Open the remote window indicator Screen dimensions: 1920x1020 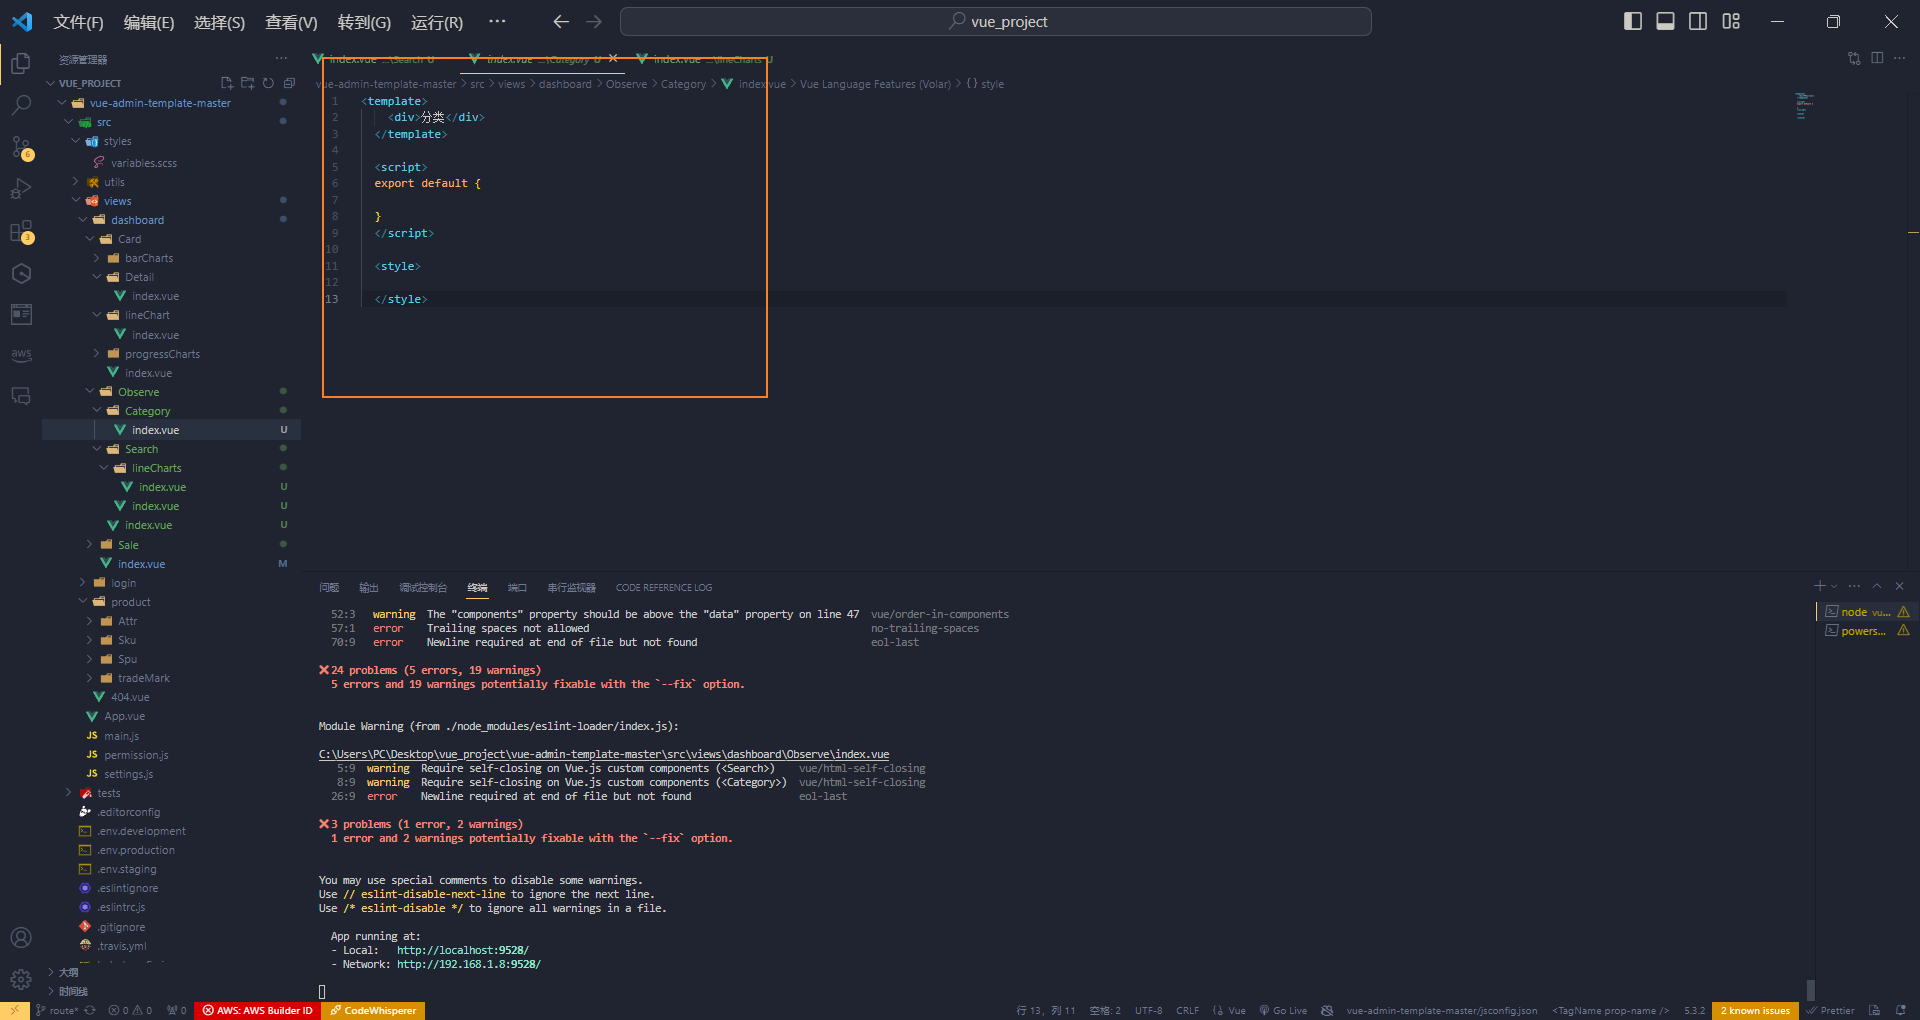(14, 1011)
